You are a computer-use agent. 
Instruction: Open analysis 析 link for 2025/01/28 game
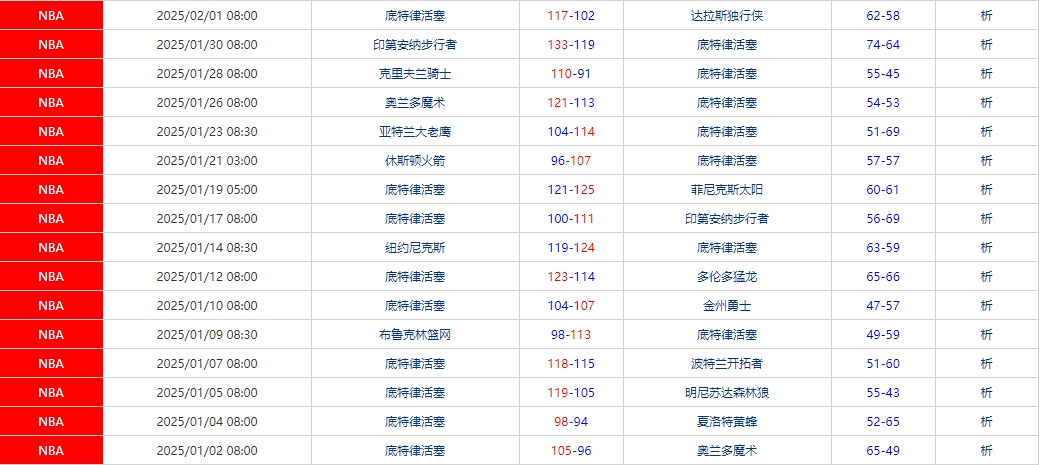coord(987,74)
